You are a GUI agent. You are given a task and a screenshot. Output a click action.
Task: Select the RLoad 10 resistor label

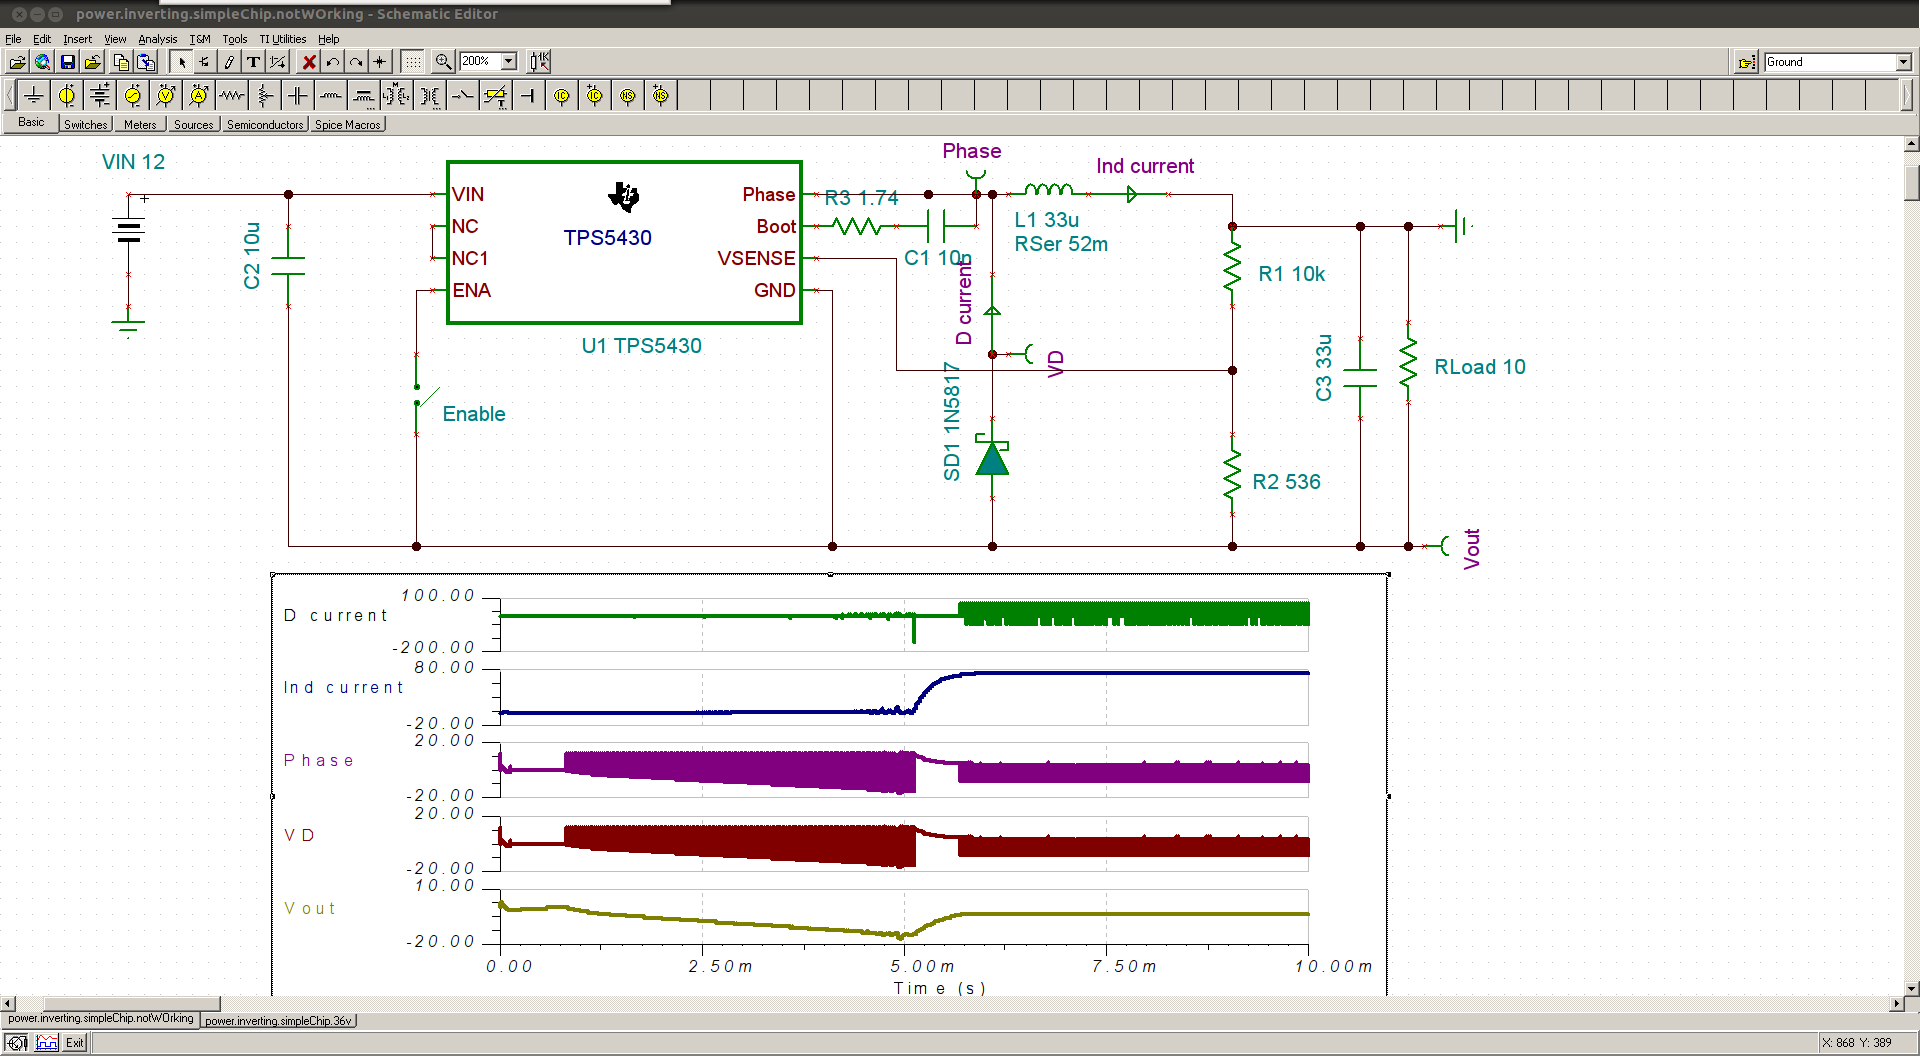1480,367
